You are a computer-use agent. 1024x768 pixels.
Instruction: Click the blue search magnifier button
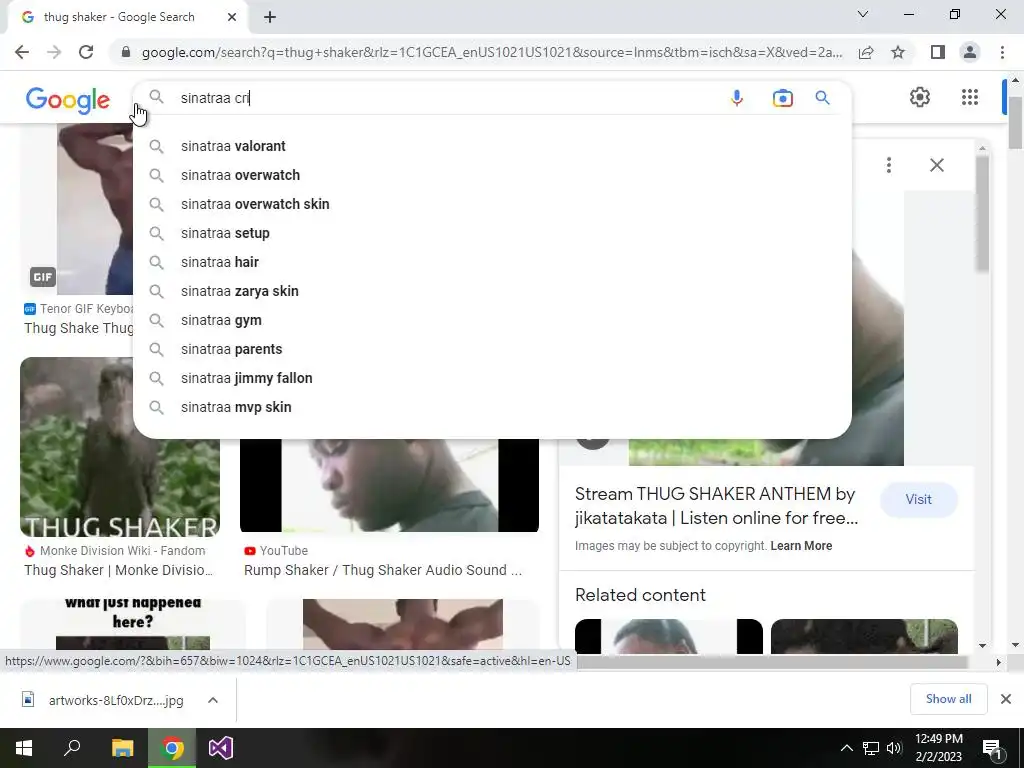click(822, 98)
